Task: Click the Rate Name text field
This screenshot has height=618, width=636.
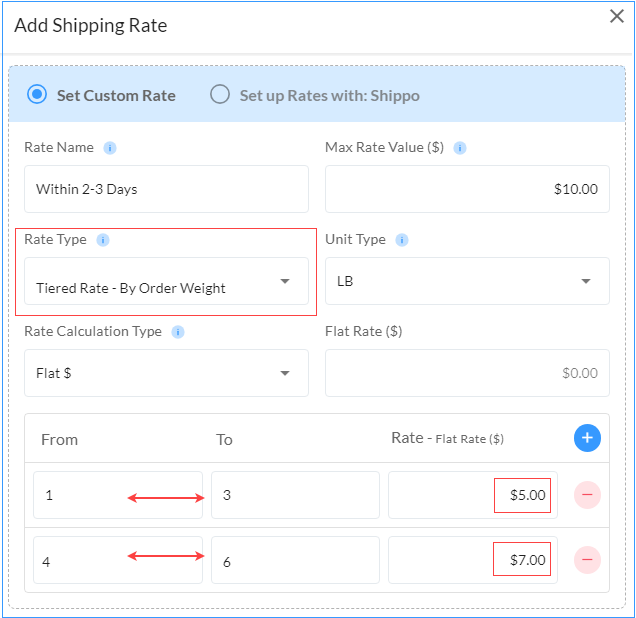Action: click(x=166, y=189)
